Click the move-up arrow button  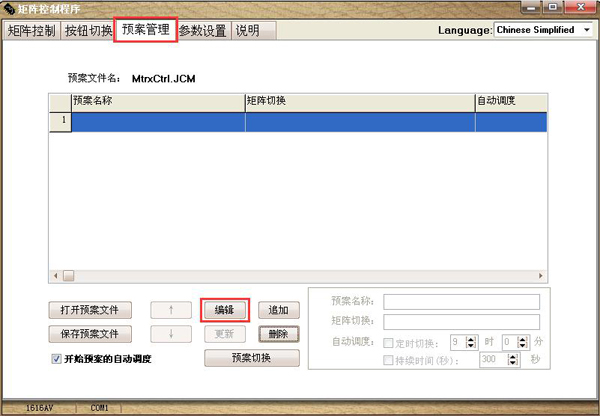[x=171, y=310]
